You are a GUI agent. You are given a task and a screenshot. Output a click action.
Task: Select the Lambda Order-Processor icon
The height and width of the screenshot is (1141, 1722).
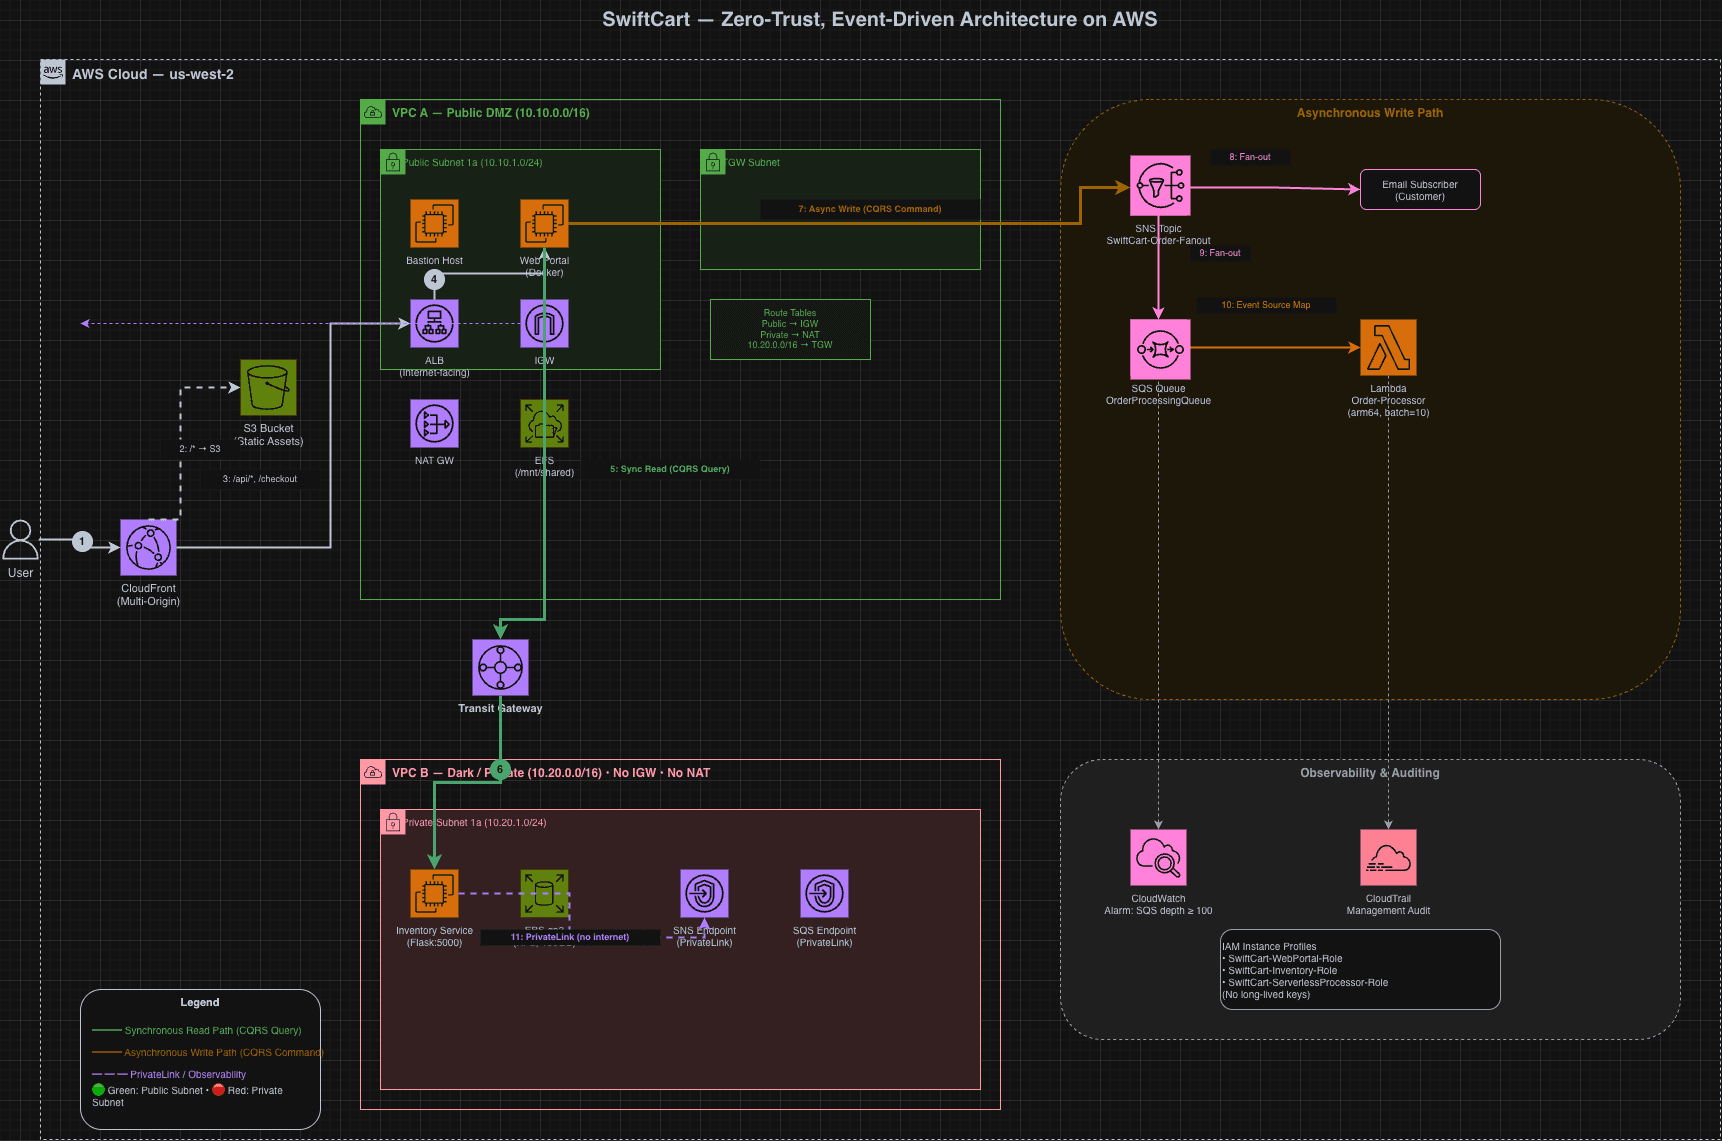click(x=1388, y=348)
